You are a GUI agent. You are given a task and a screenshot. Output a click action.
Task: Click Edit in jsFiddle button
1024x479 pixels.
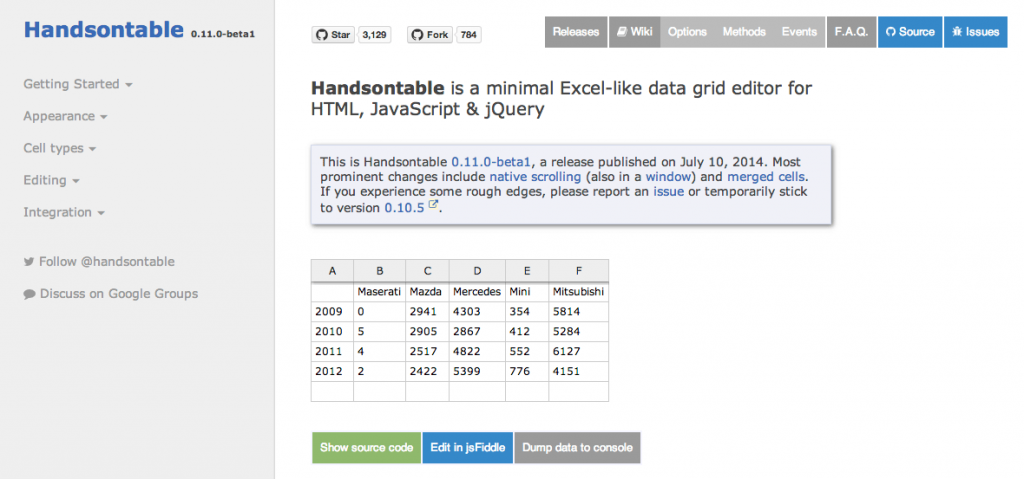(468, 448)
